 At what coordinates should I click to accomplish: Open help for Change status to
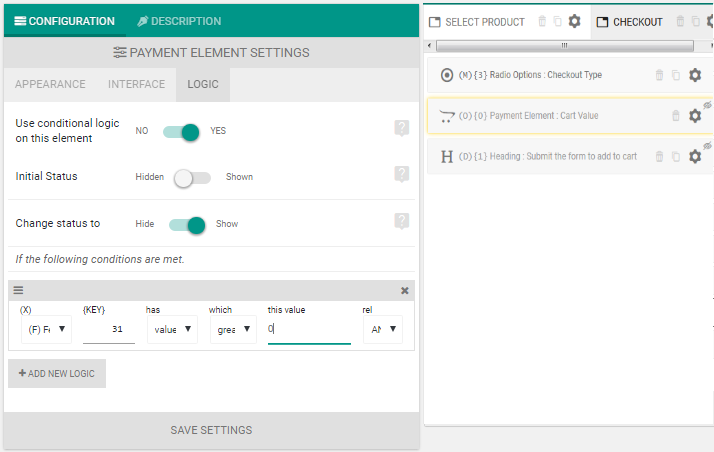(402, 221)
